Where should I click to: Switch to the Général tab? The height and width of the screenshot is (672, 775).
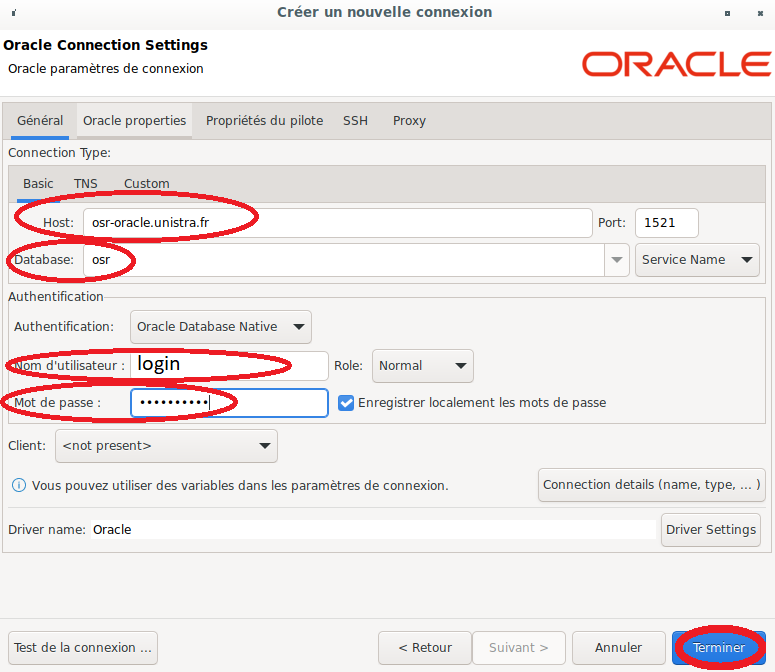click(40, 121)
